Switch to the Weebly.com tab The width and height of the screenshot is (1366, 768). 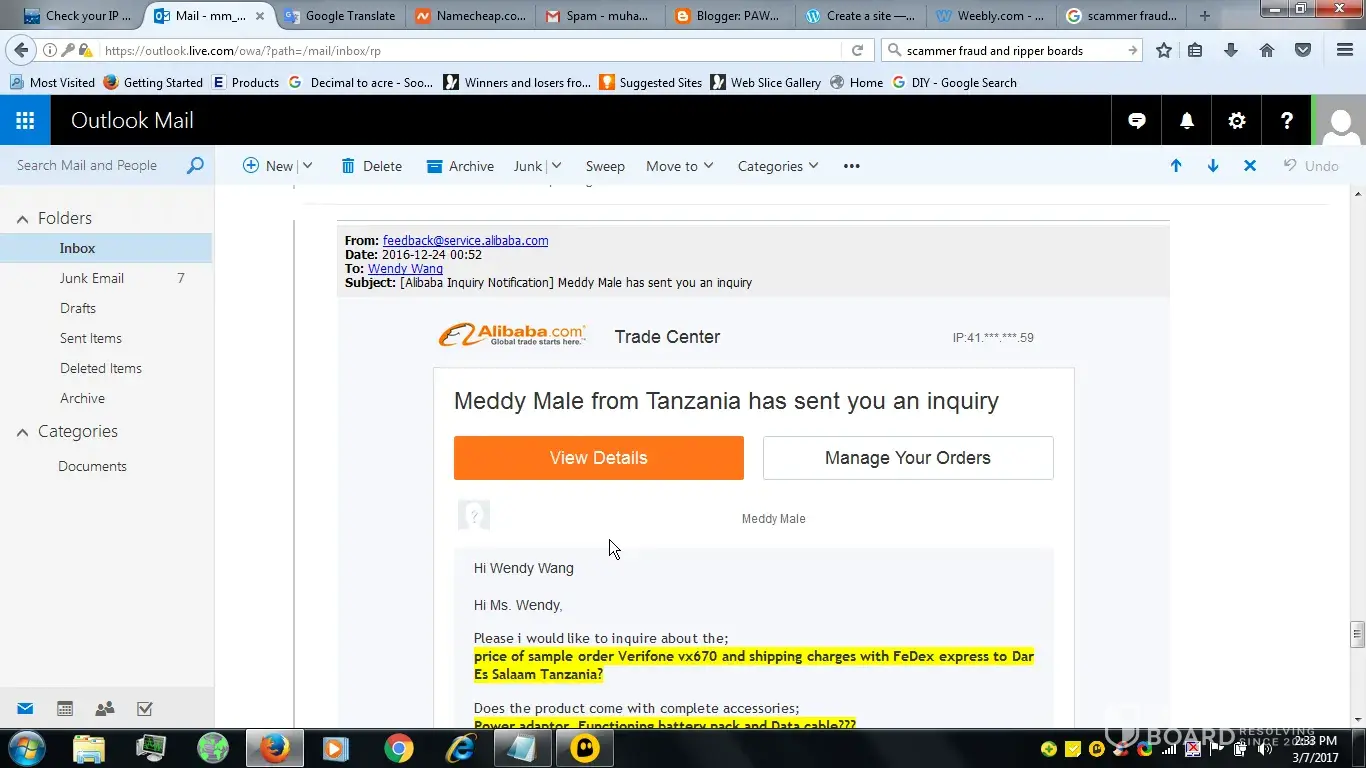(x=991, y=16)
